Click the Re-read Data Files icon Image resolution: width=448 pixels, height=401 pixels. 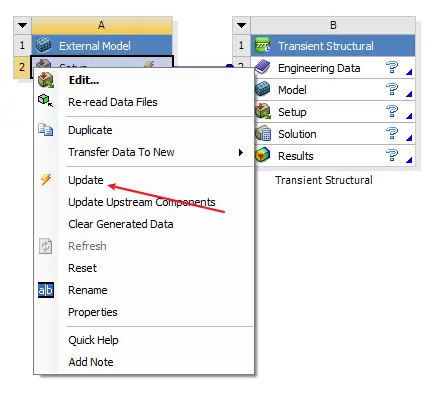coord(46,100)
